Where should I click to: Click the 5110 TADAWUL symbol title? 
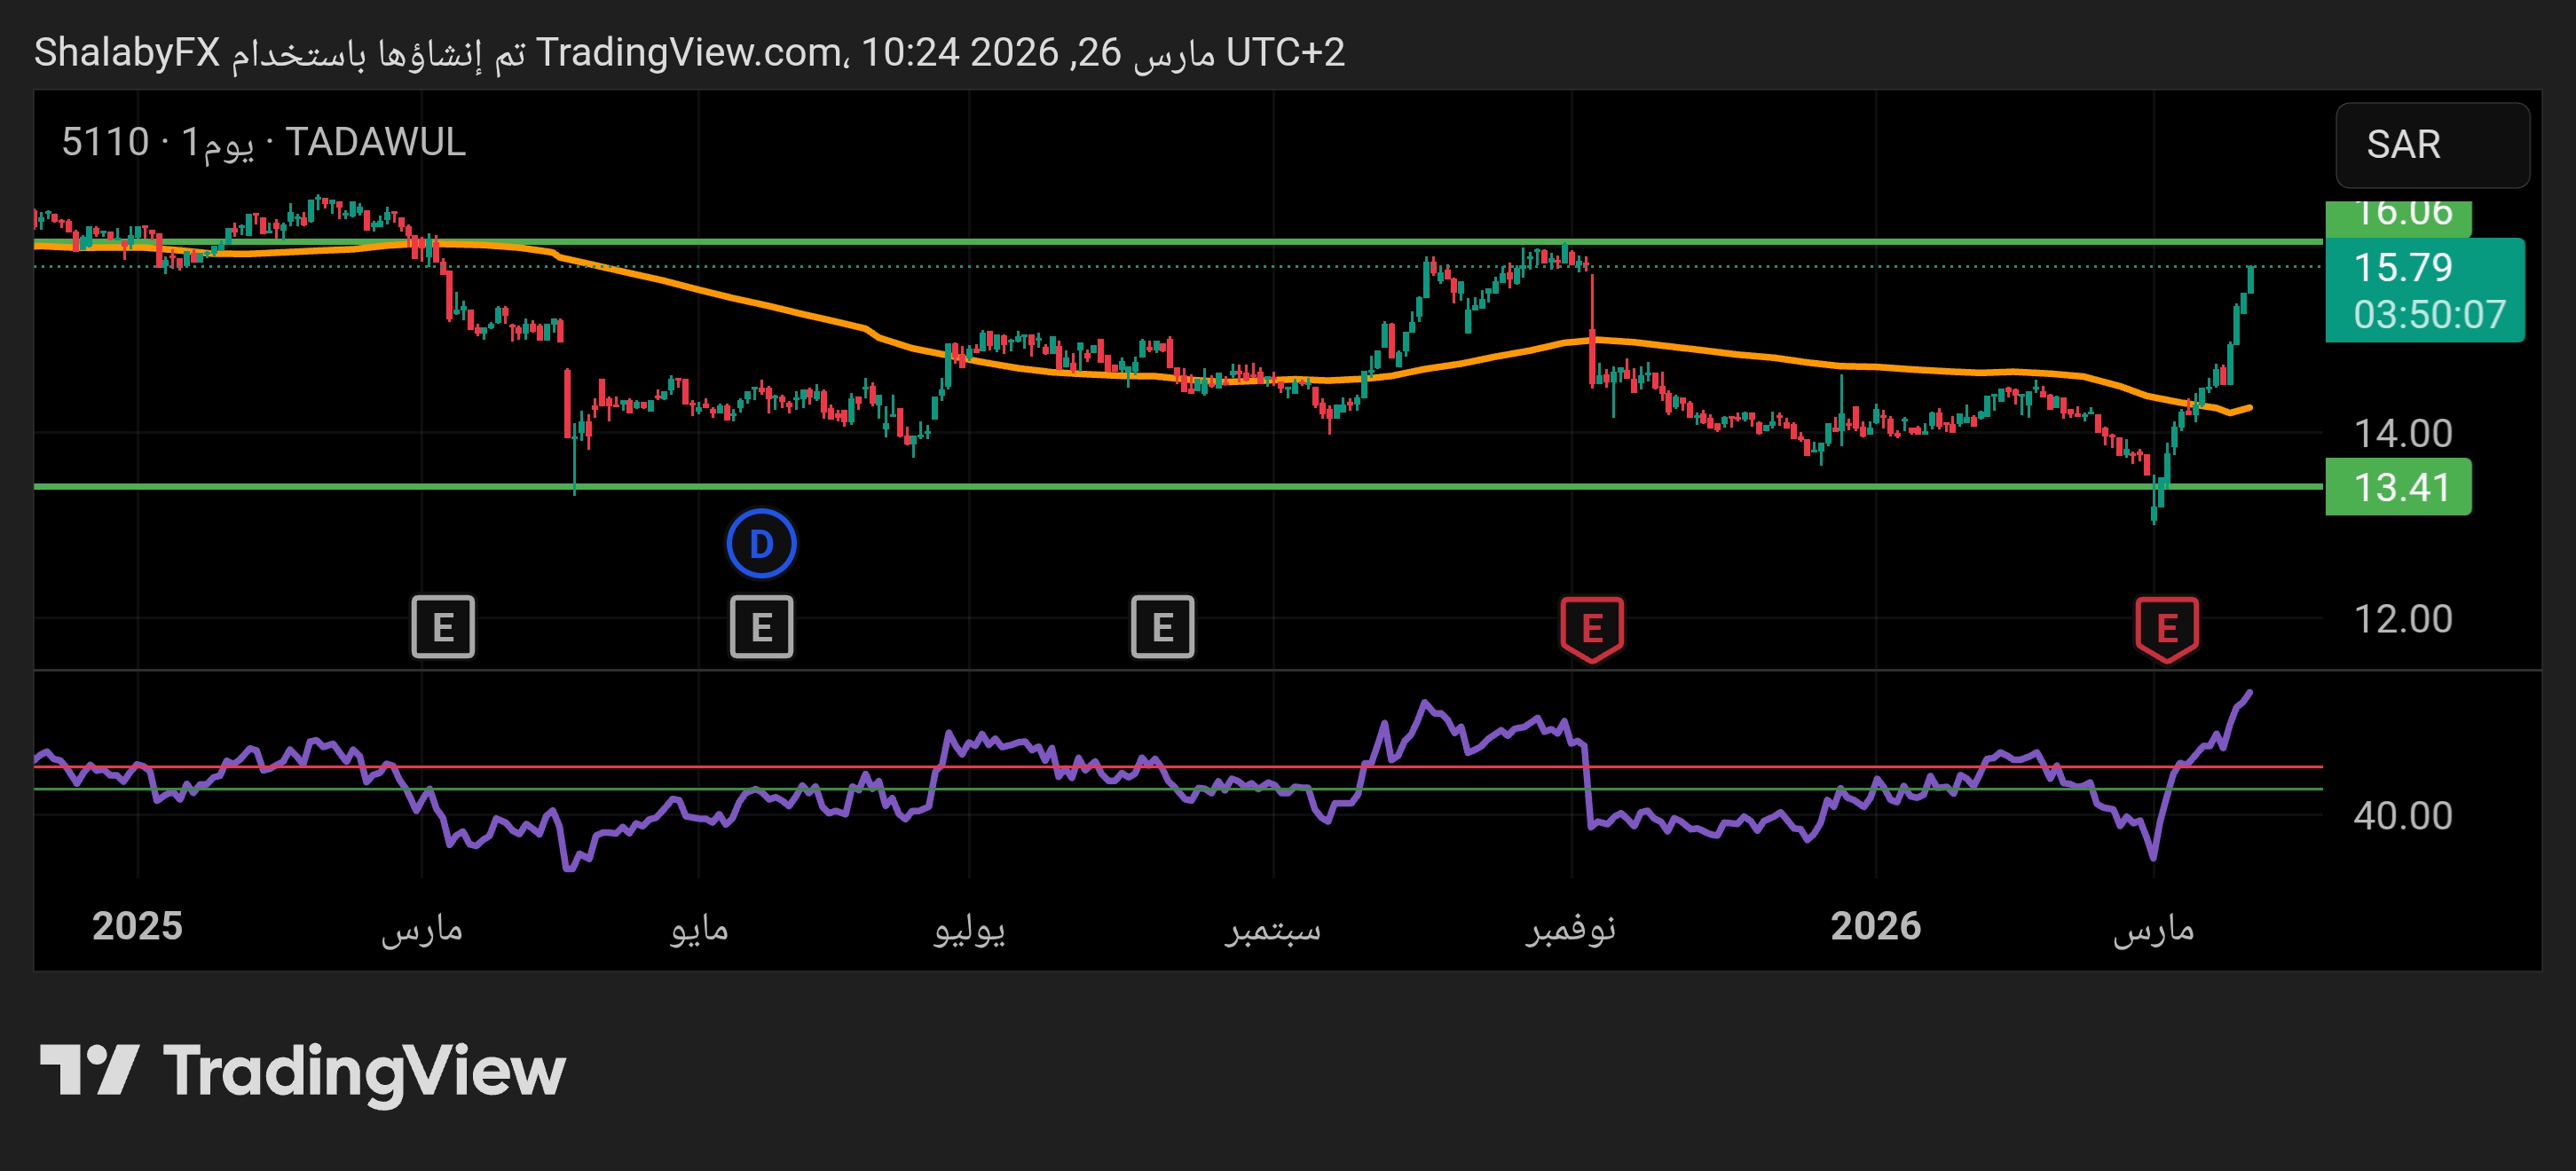coord(264,142)
